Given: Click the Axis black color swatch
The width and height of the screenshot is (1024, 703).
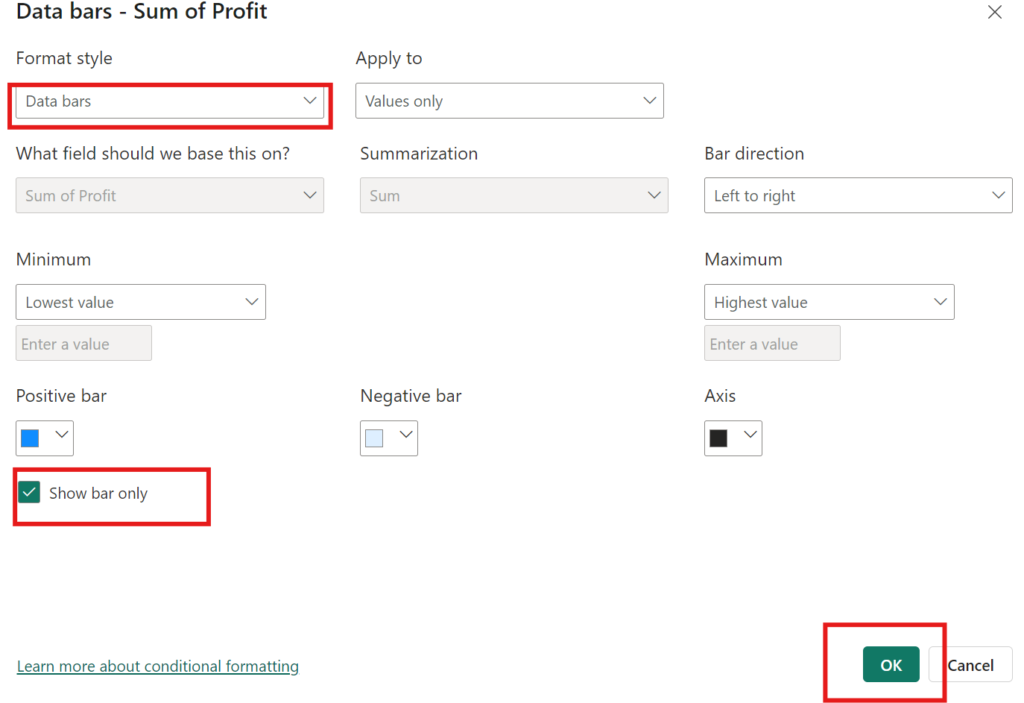Looking at the screenshot, I should (718, 438).
